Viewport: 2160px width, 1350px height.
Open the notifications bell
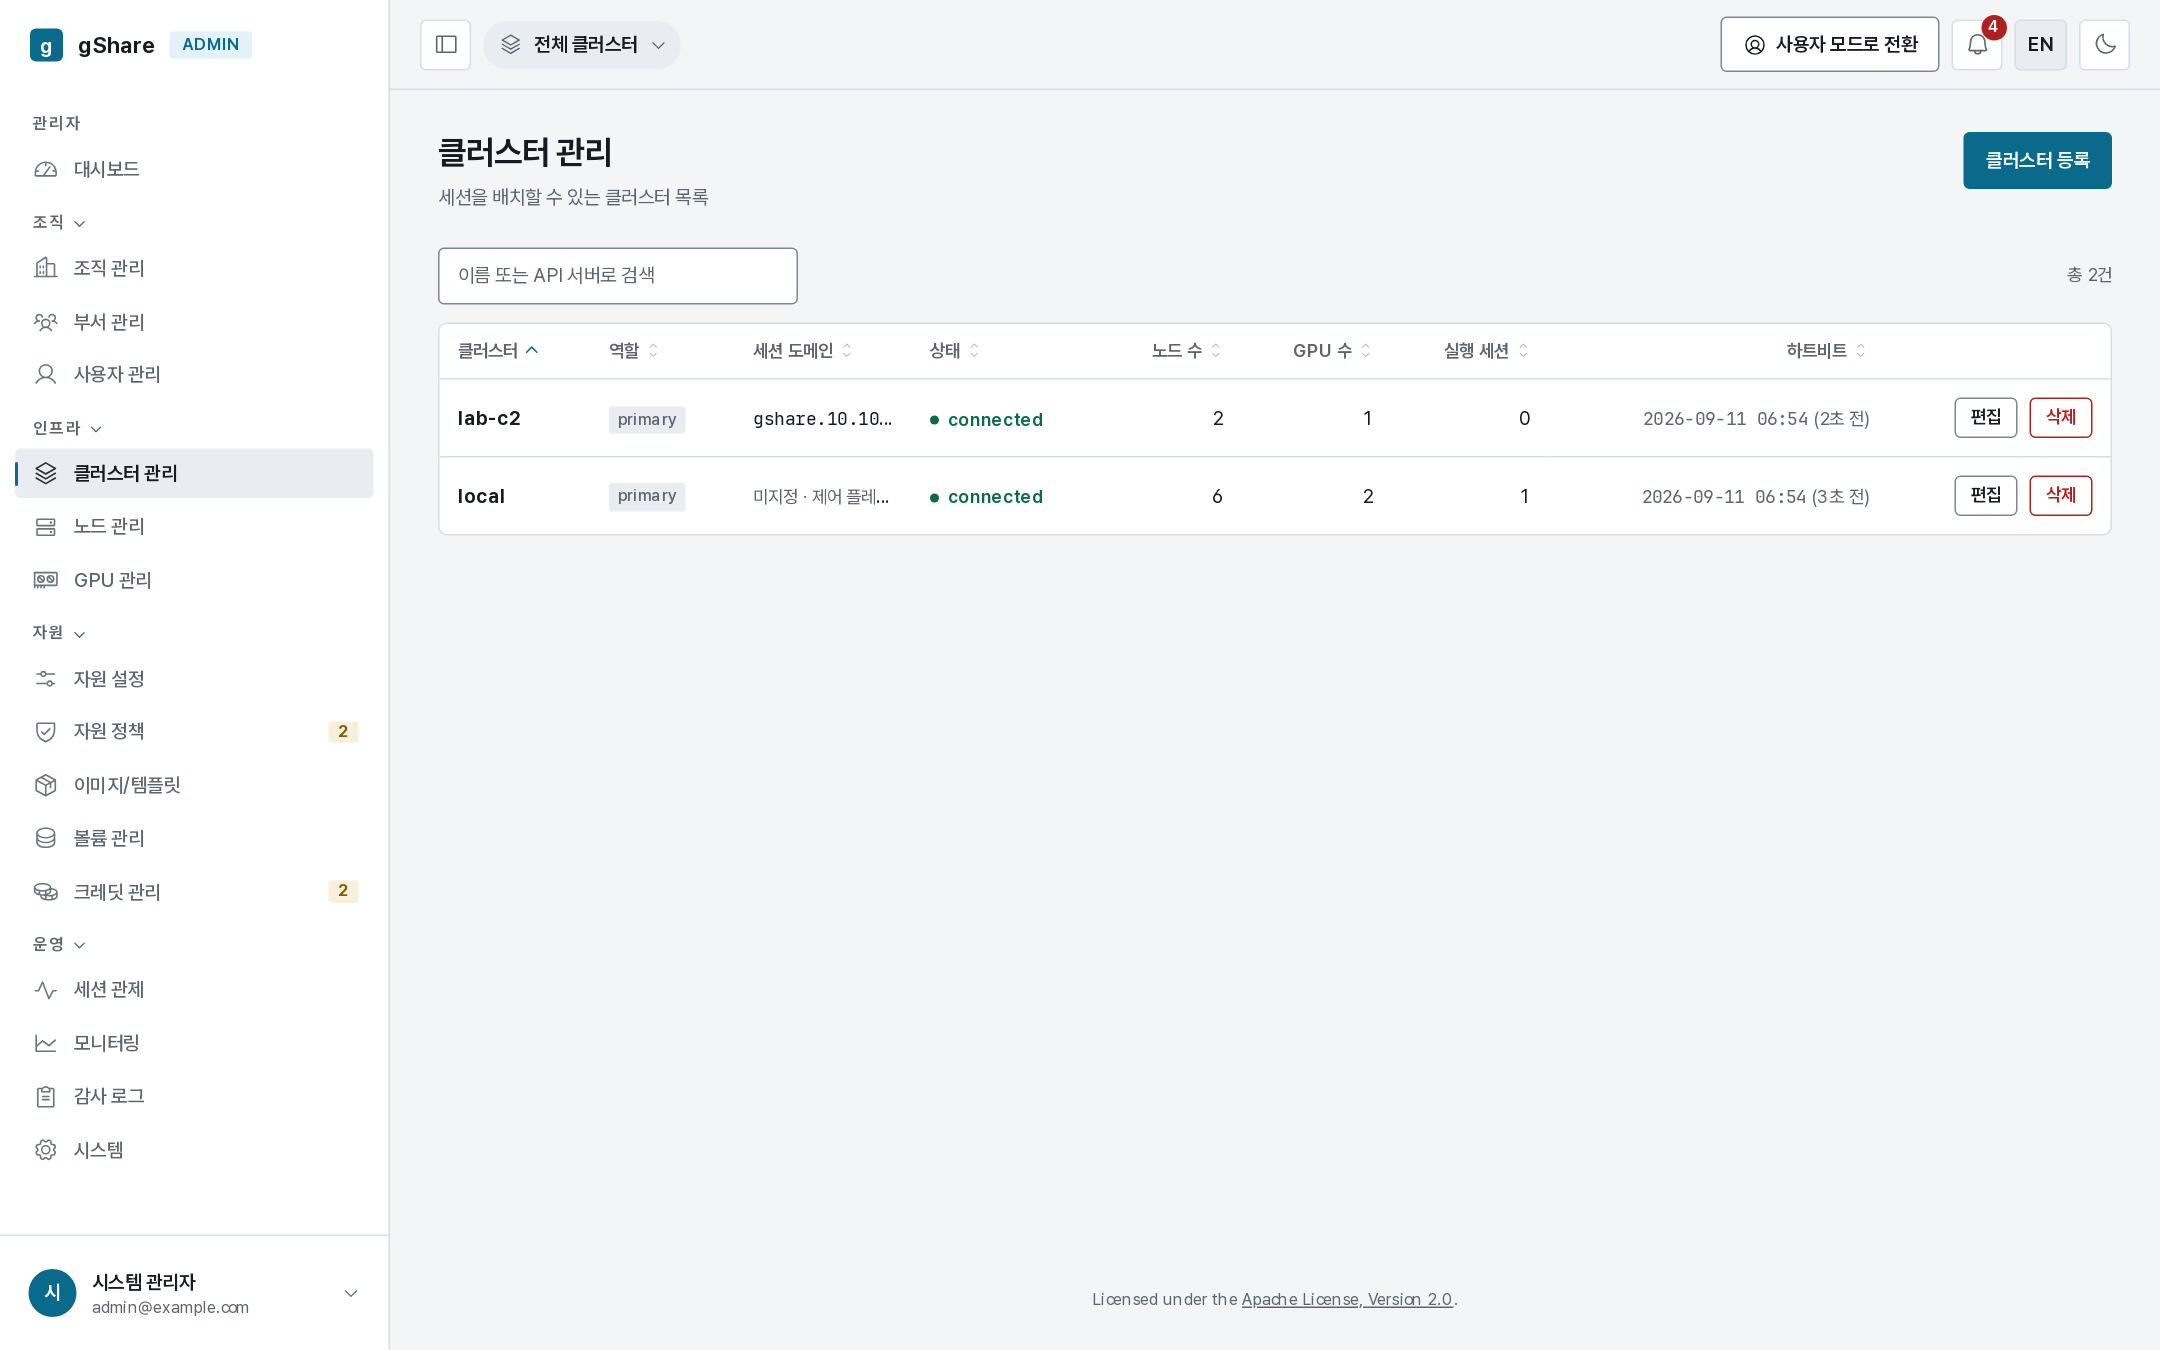click(1977, 45)
